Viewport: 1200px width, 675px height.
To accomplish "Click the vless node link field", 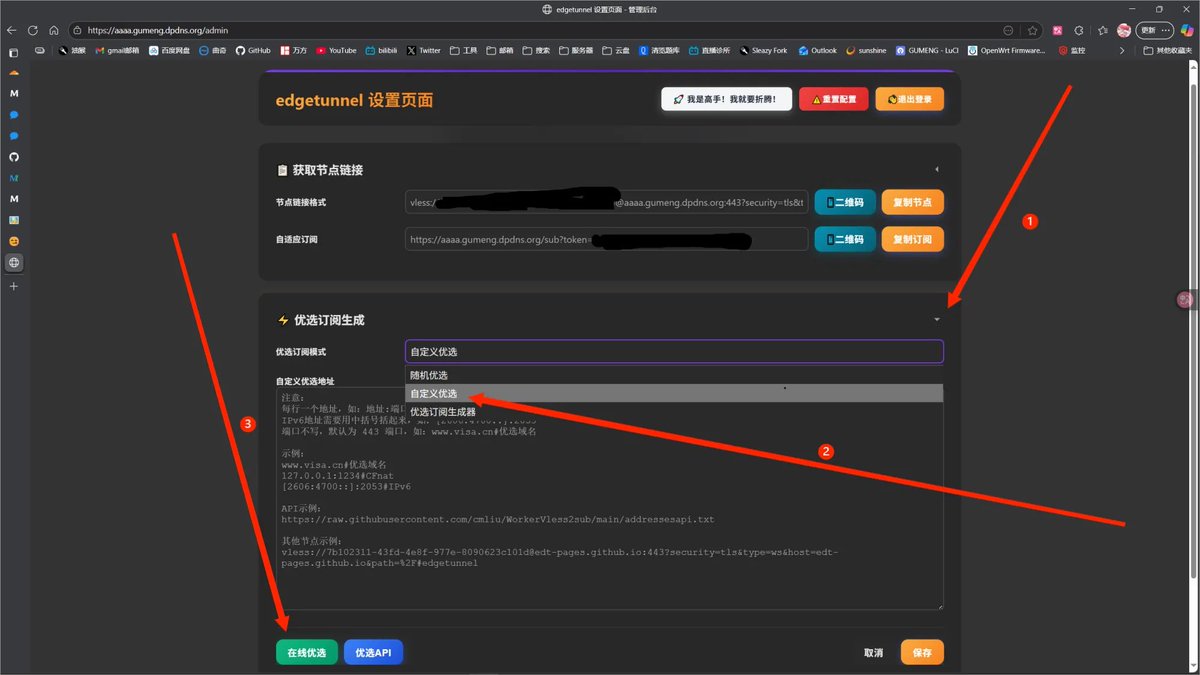I will [x=606, y=202].
